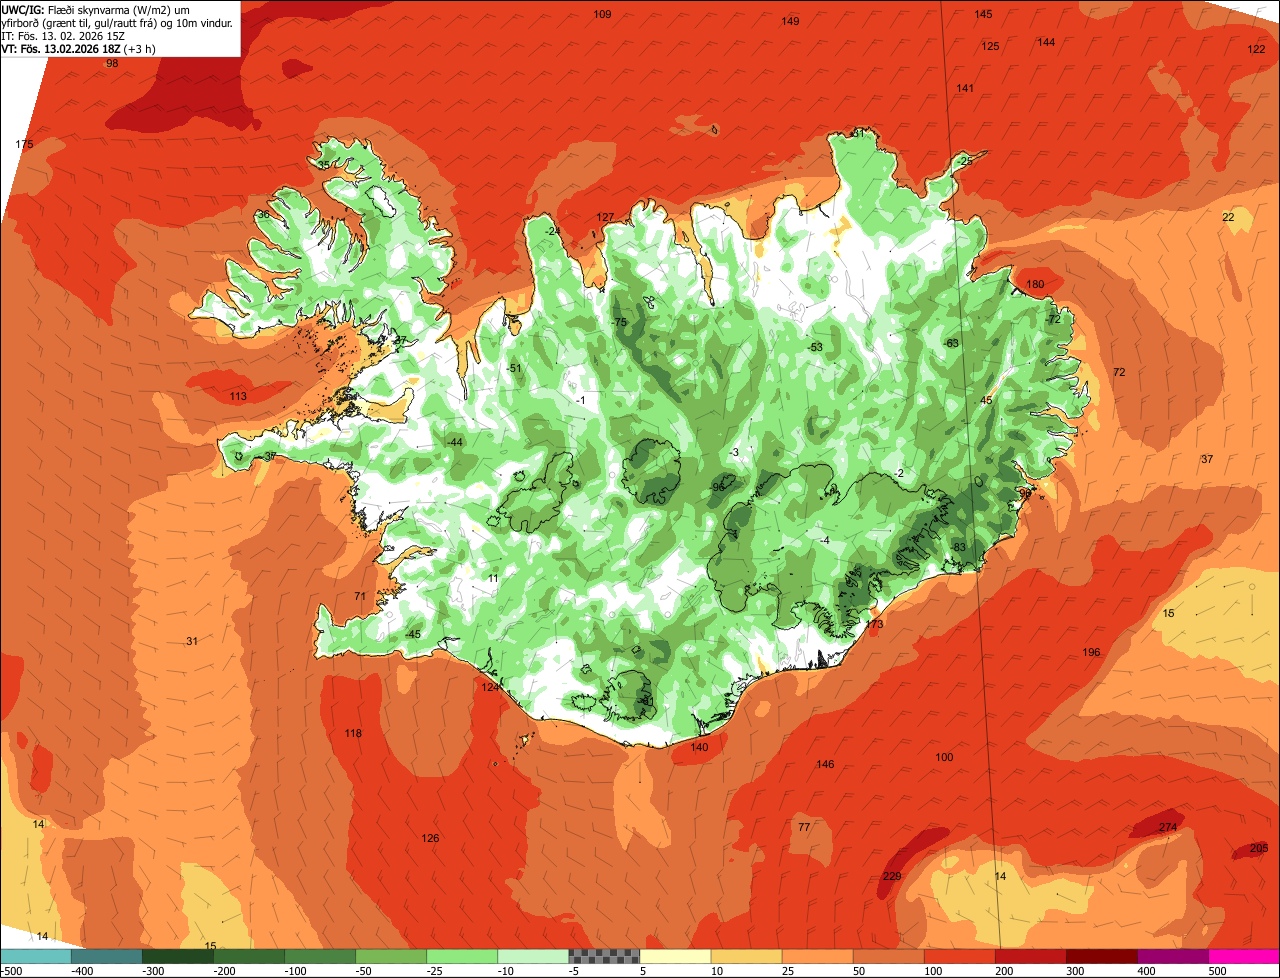Viewport: 1280px width, 978px height.
Task: Click the map value 205
Action: point(1258,848)
